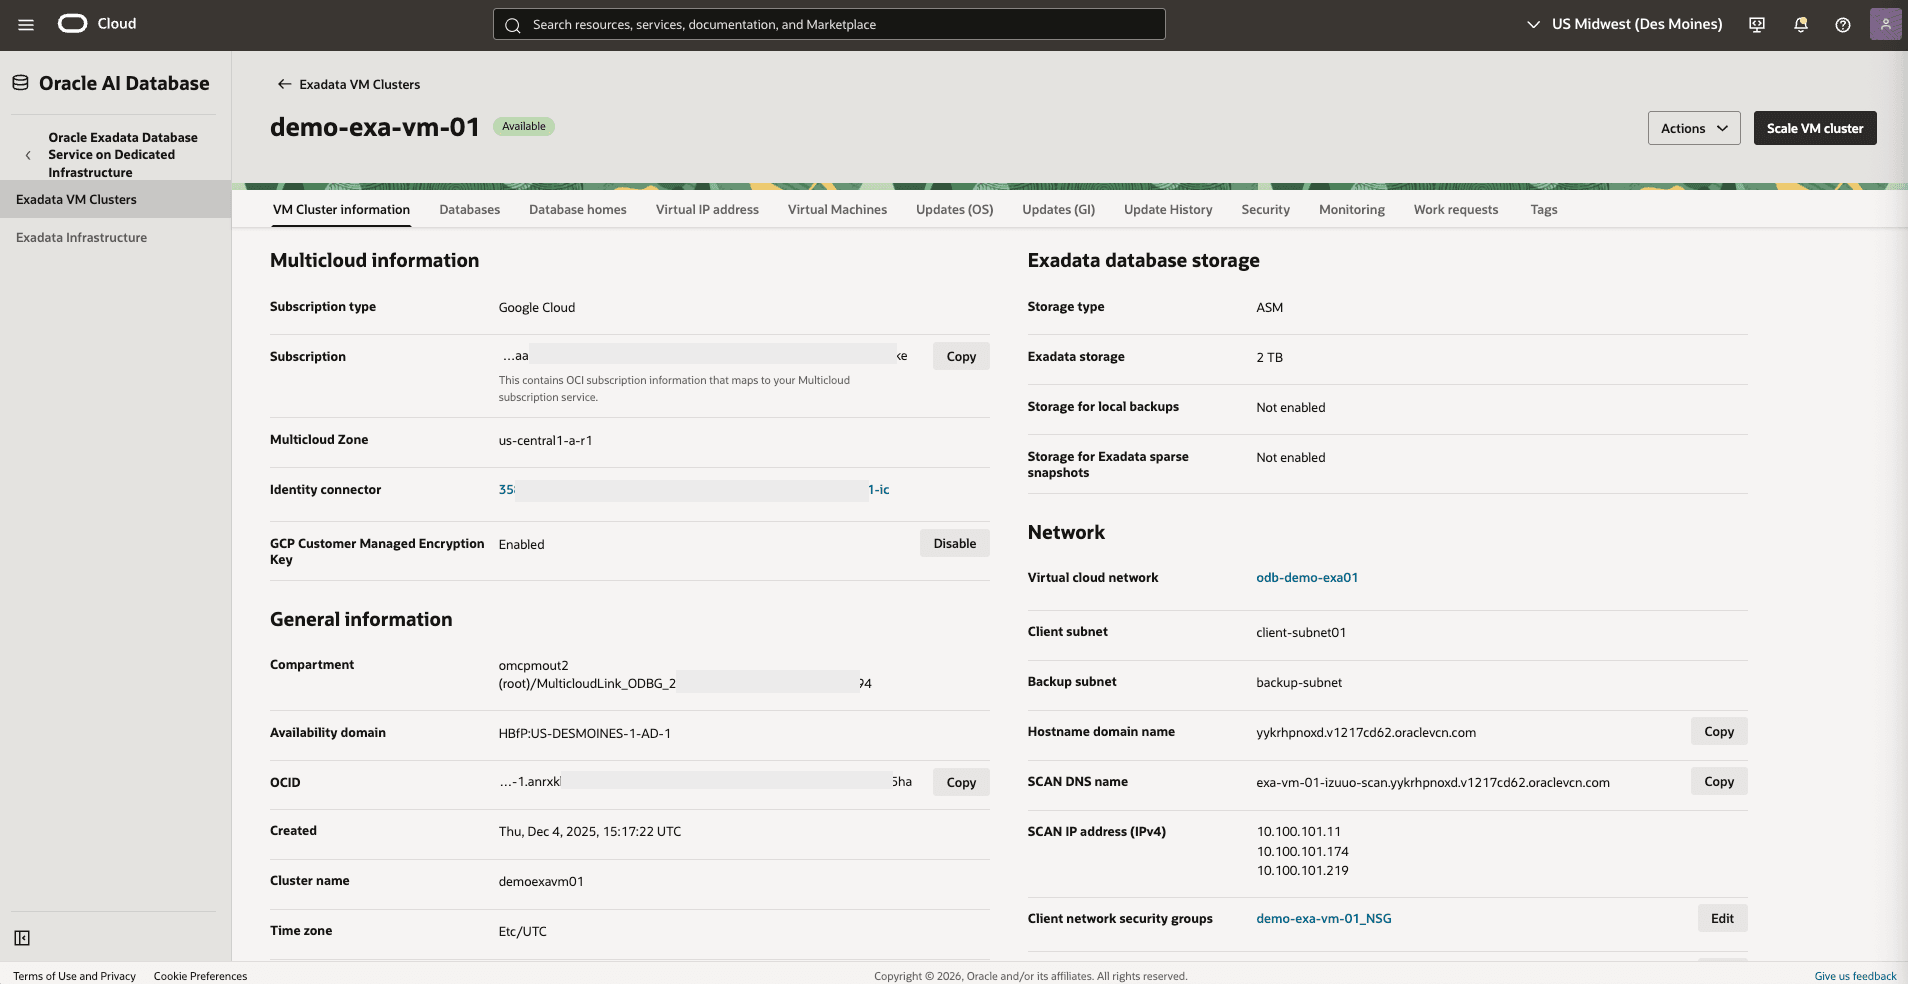This screenshot has width=1908, height=984.
Task: Click the Oracle AI Database service icon
Action: pyautogui.click(x=18, y=83)
